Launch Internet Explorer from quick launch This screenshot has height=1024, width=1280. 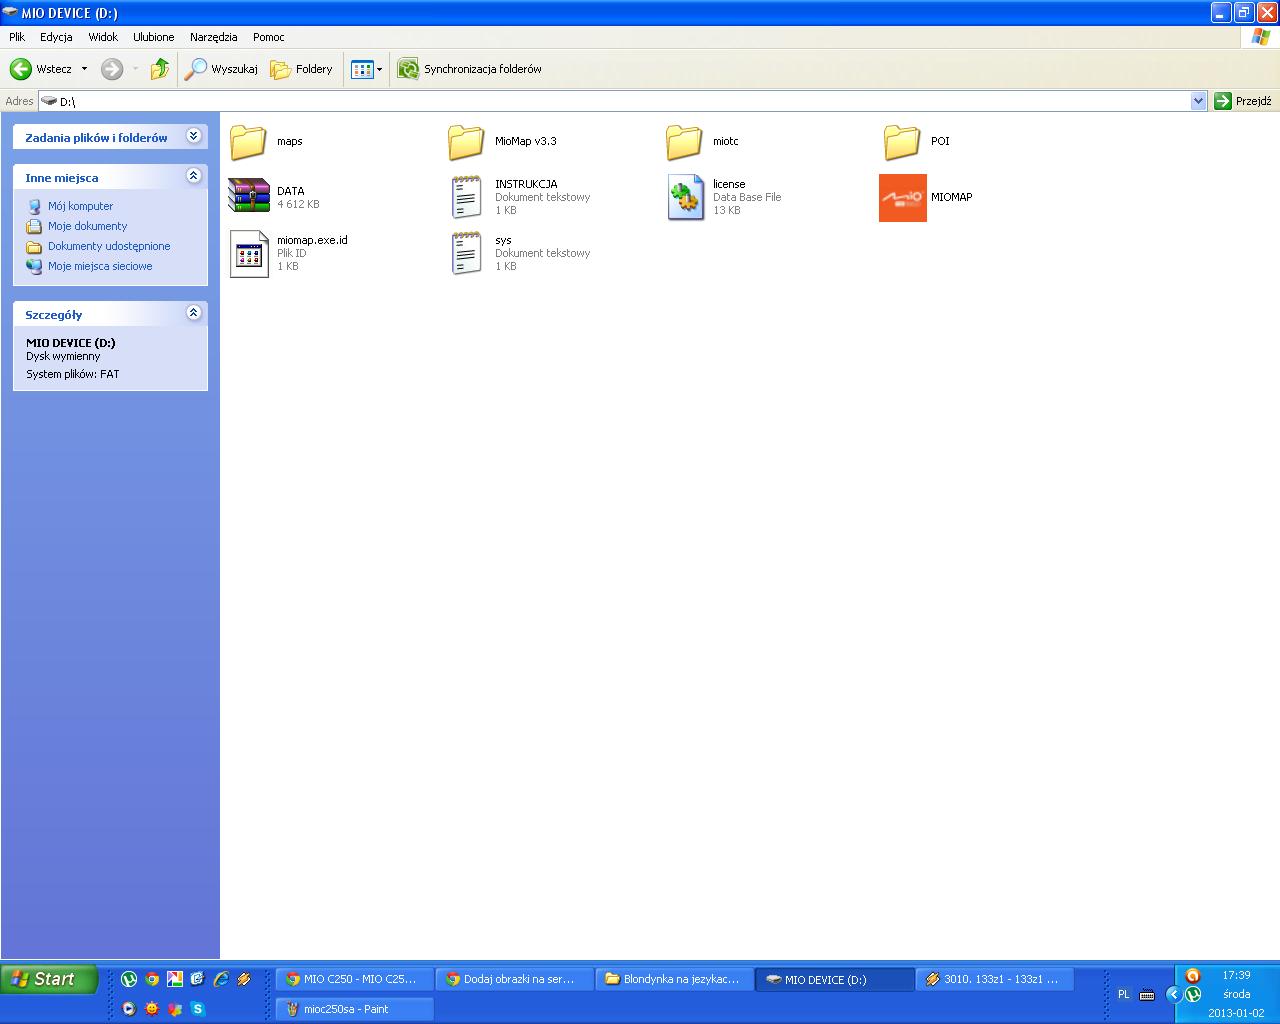(221, 980)
